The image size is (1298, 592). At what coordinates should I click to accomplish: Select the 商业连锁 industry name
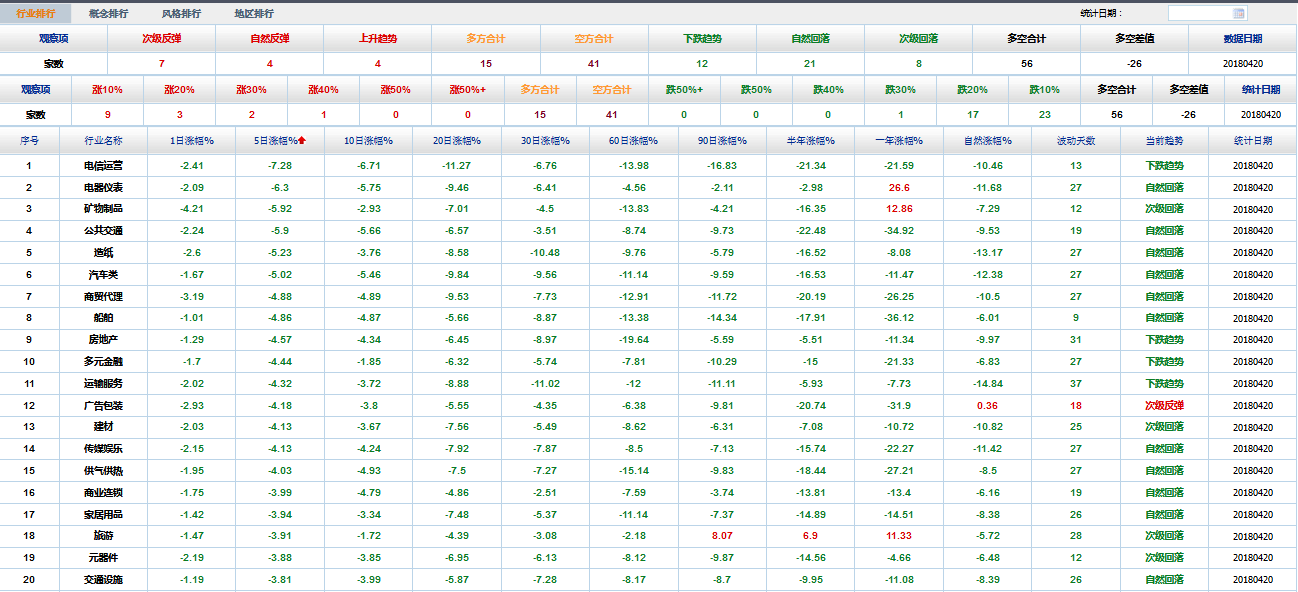coord(103,493)
